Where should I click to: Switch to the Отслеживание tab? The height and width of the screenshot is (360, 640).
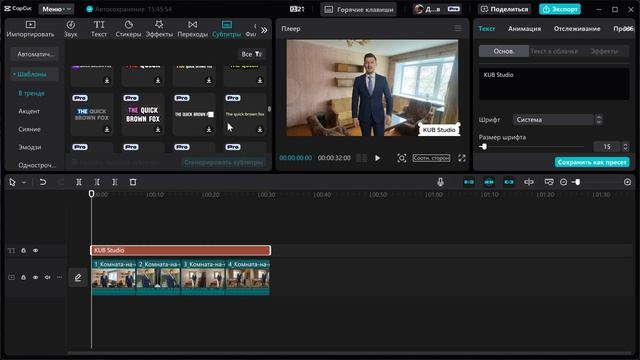[577, 29]
